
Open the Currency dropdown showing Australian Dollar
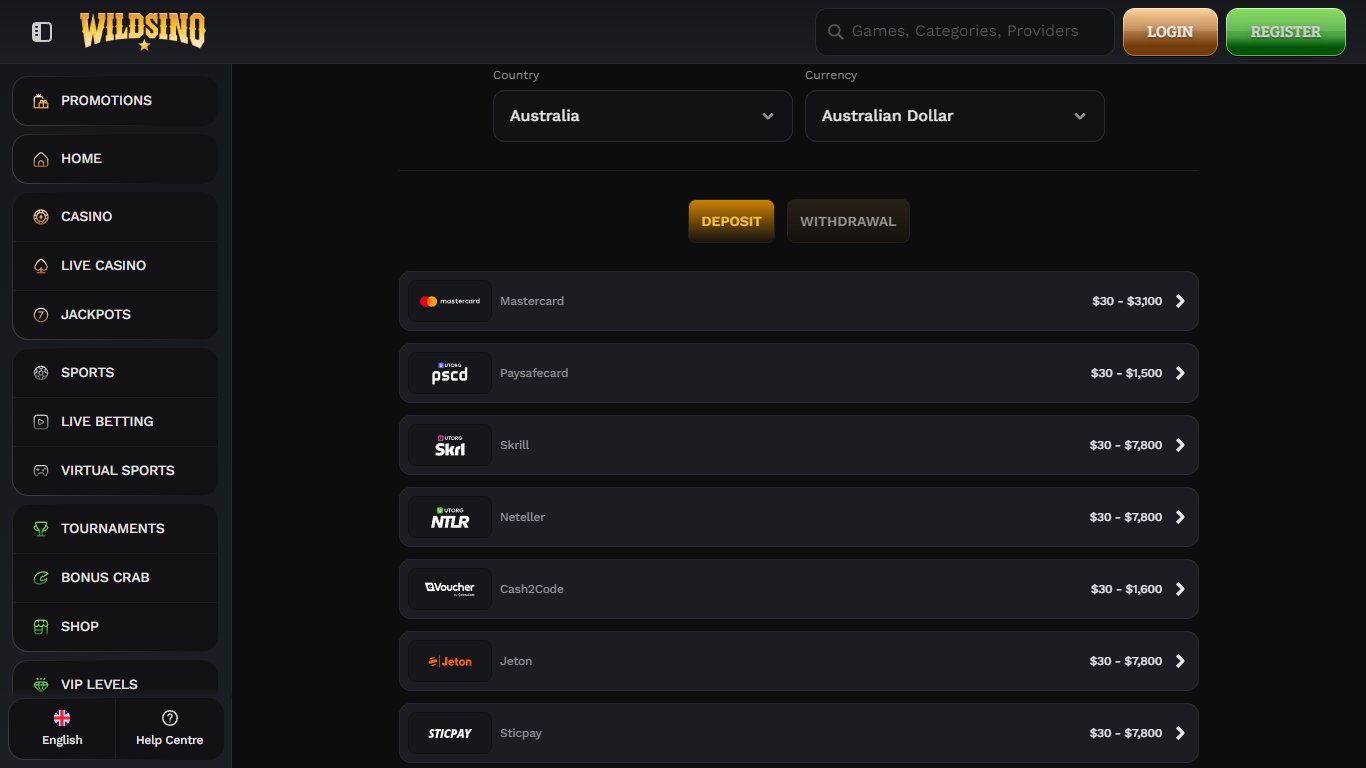[955, 116]
